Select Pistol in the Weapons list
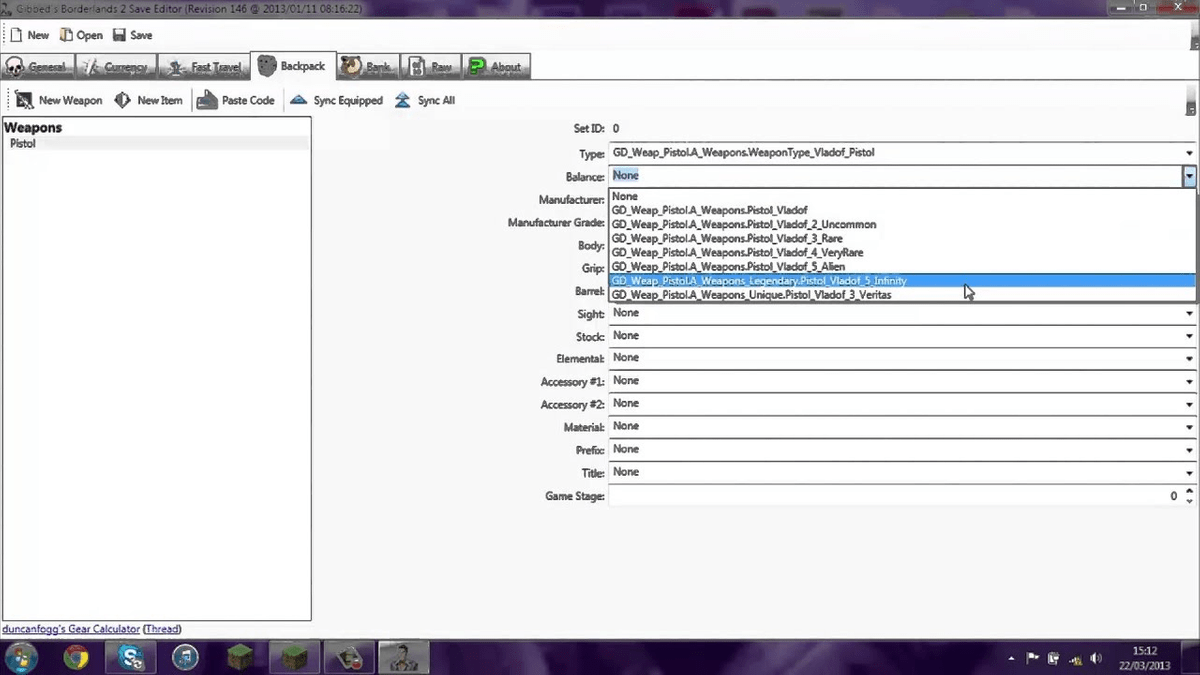 tap(23, 144)
